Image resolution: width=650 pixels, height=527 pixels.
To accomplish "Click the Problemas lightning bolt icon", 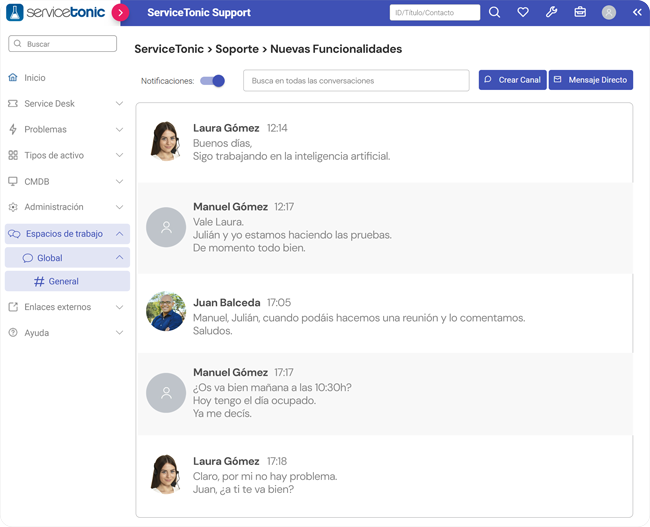I will [13, 129].
